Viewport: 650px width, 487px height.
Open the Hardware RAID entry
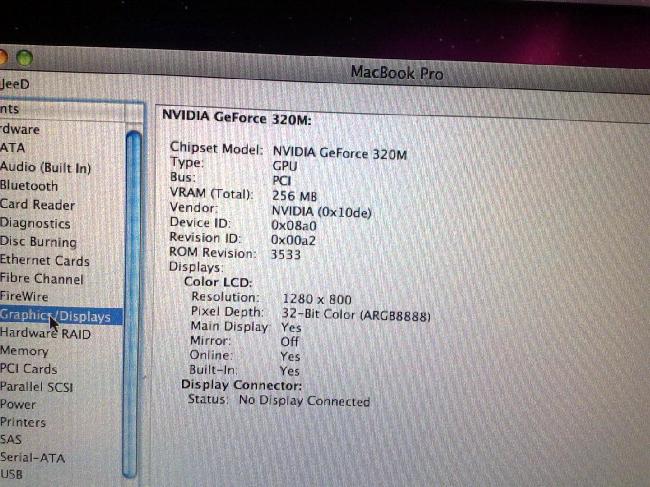[x=45, y=333]
